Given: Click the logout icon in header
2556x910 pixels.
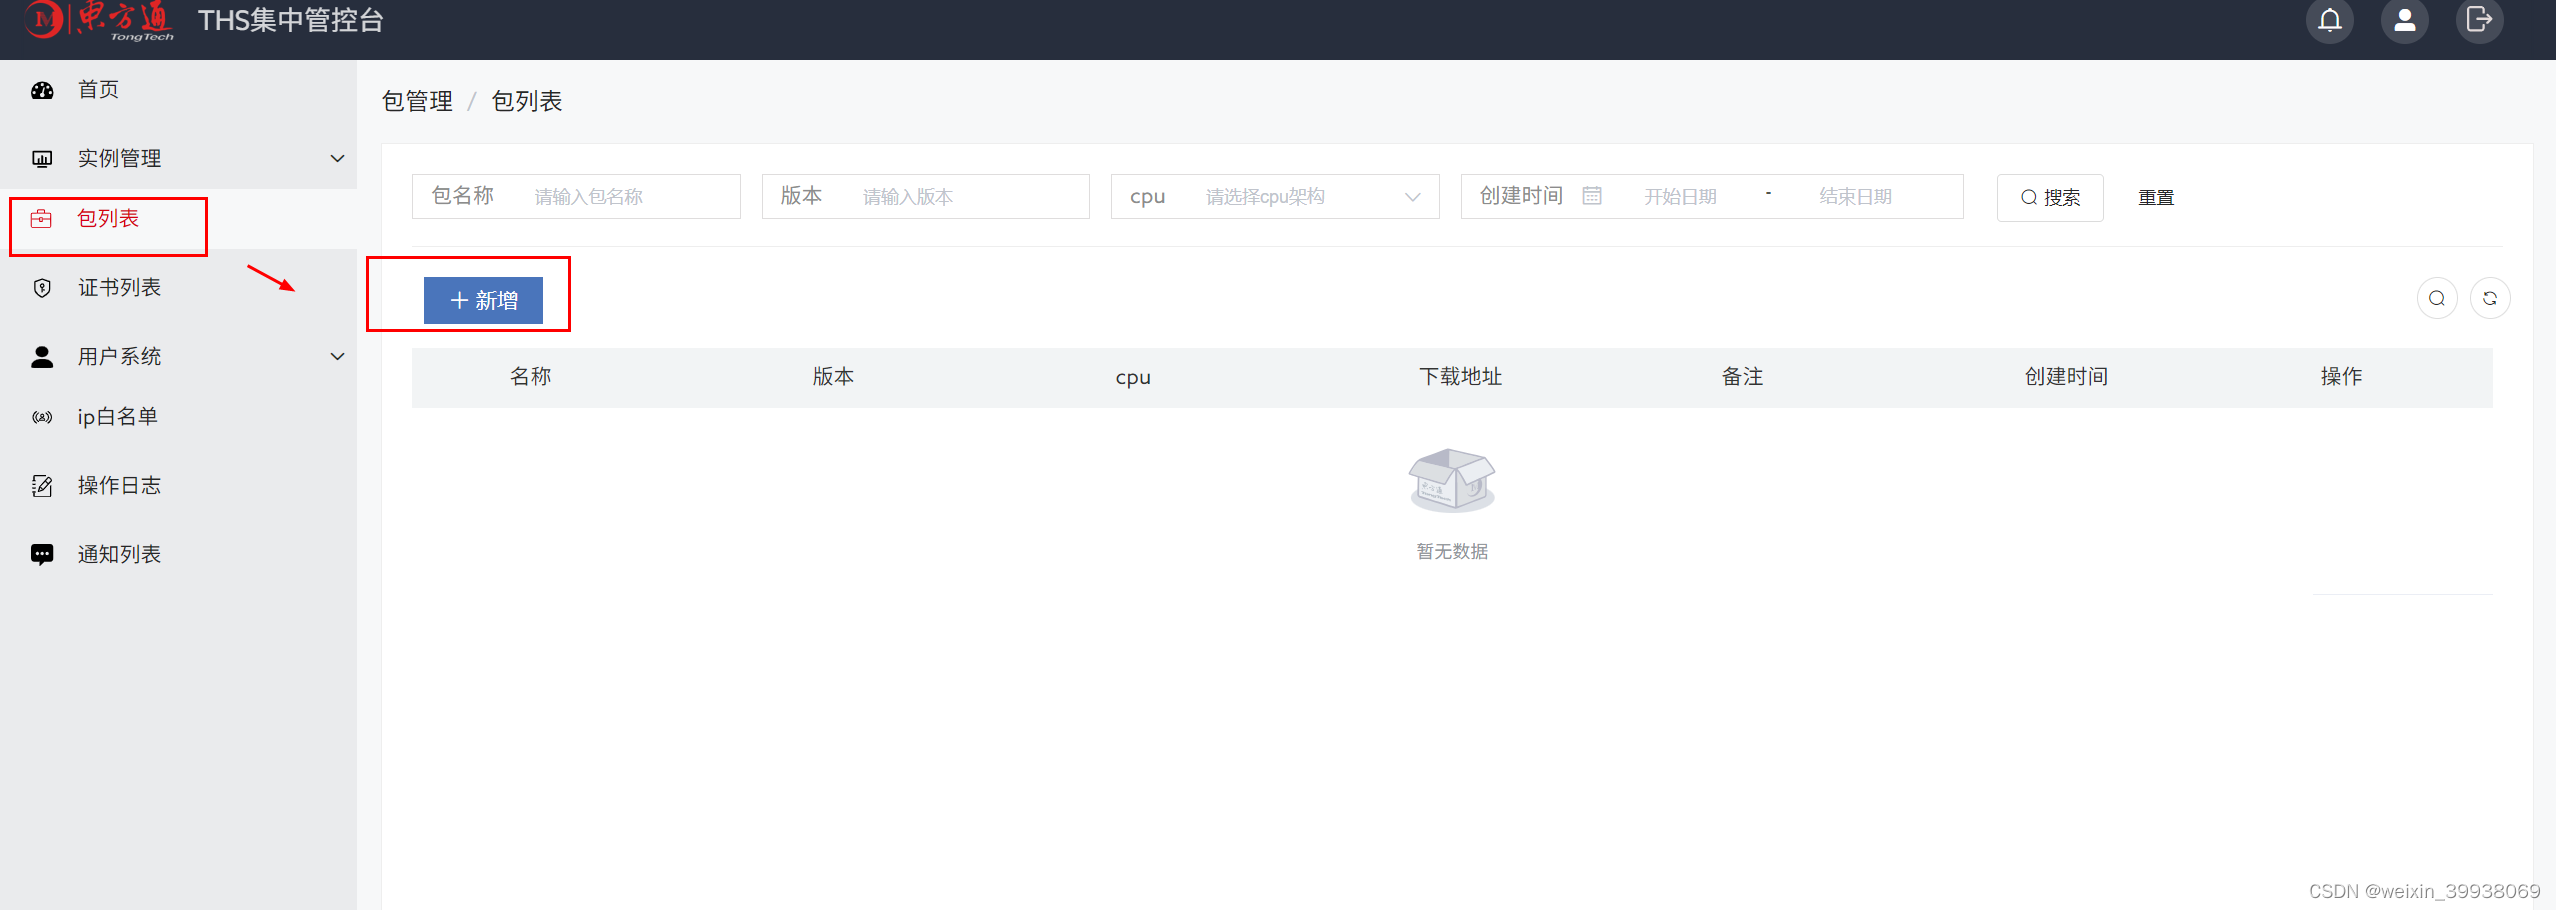Looking at the screenshot, I should tap(2479, 20).
